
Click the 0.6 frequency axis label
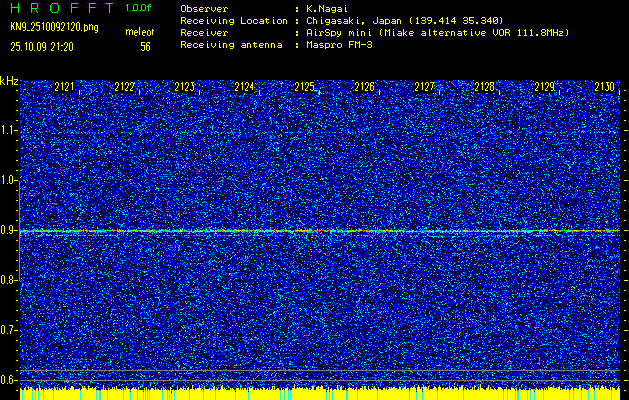(9, 379)
